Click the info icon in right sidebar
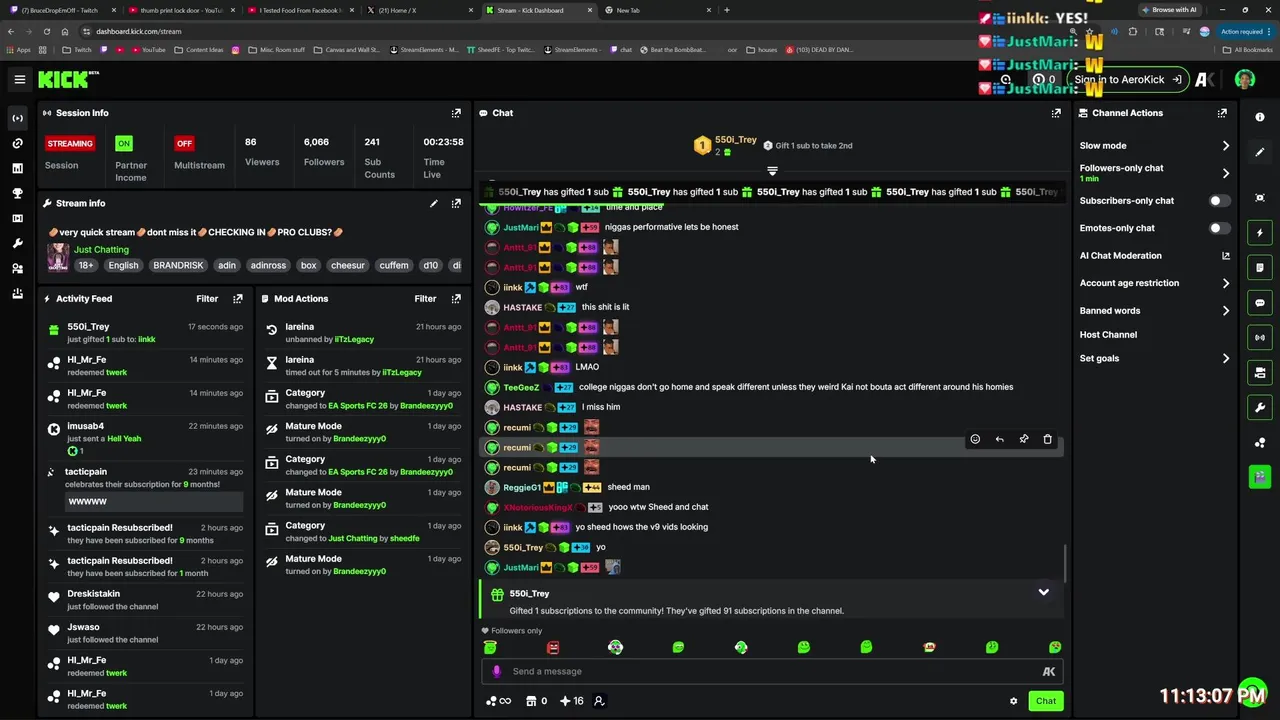Screen dimensions: 1280x720 [x=1260, y=117]
